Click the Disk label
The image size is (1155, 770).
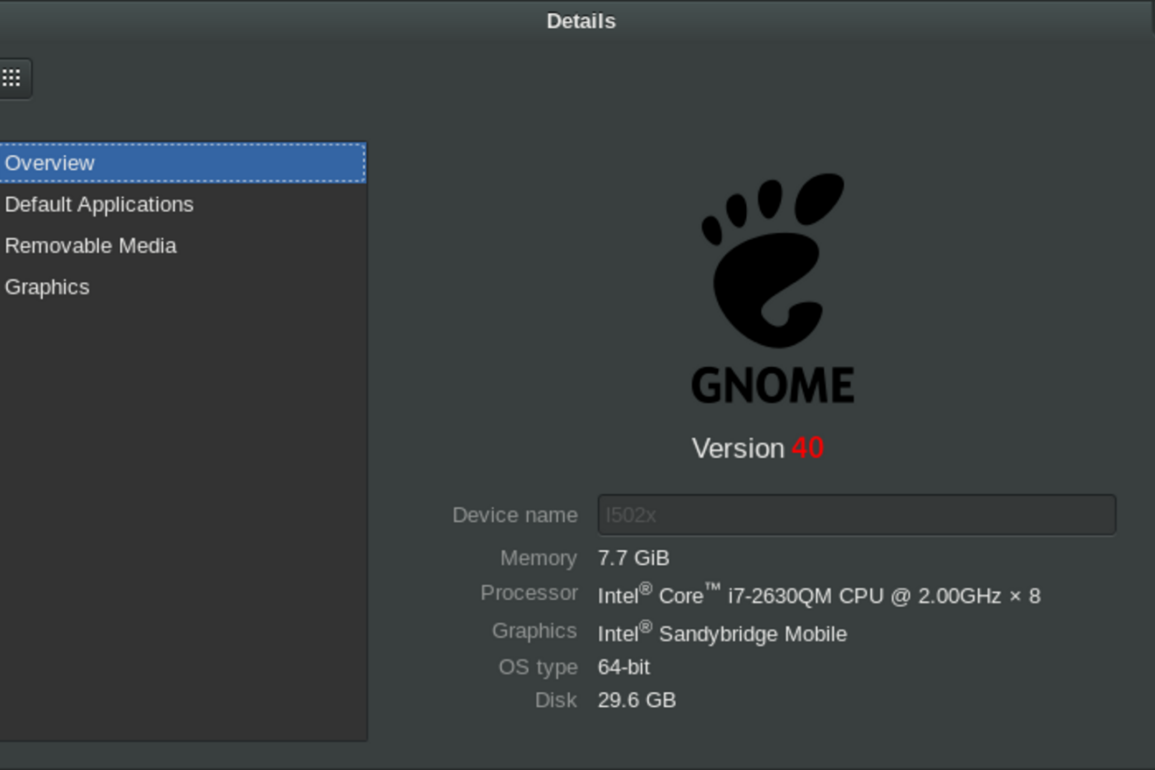pyautogui.click(x=555, y=700)
